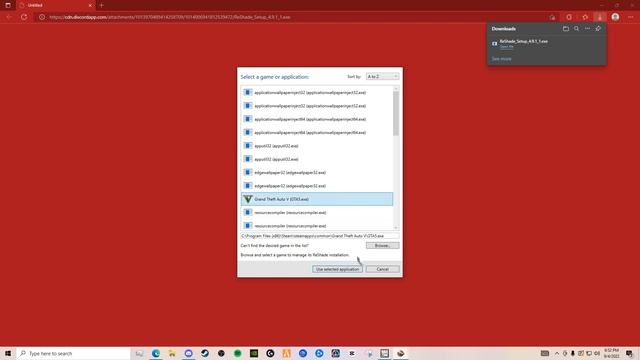This screenshot has width=640, height=360.
Task: Open the notification center icon
Action: pos(629,353)
